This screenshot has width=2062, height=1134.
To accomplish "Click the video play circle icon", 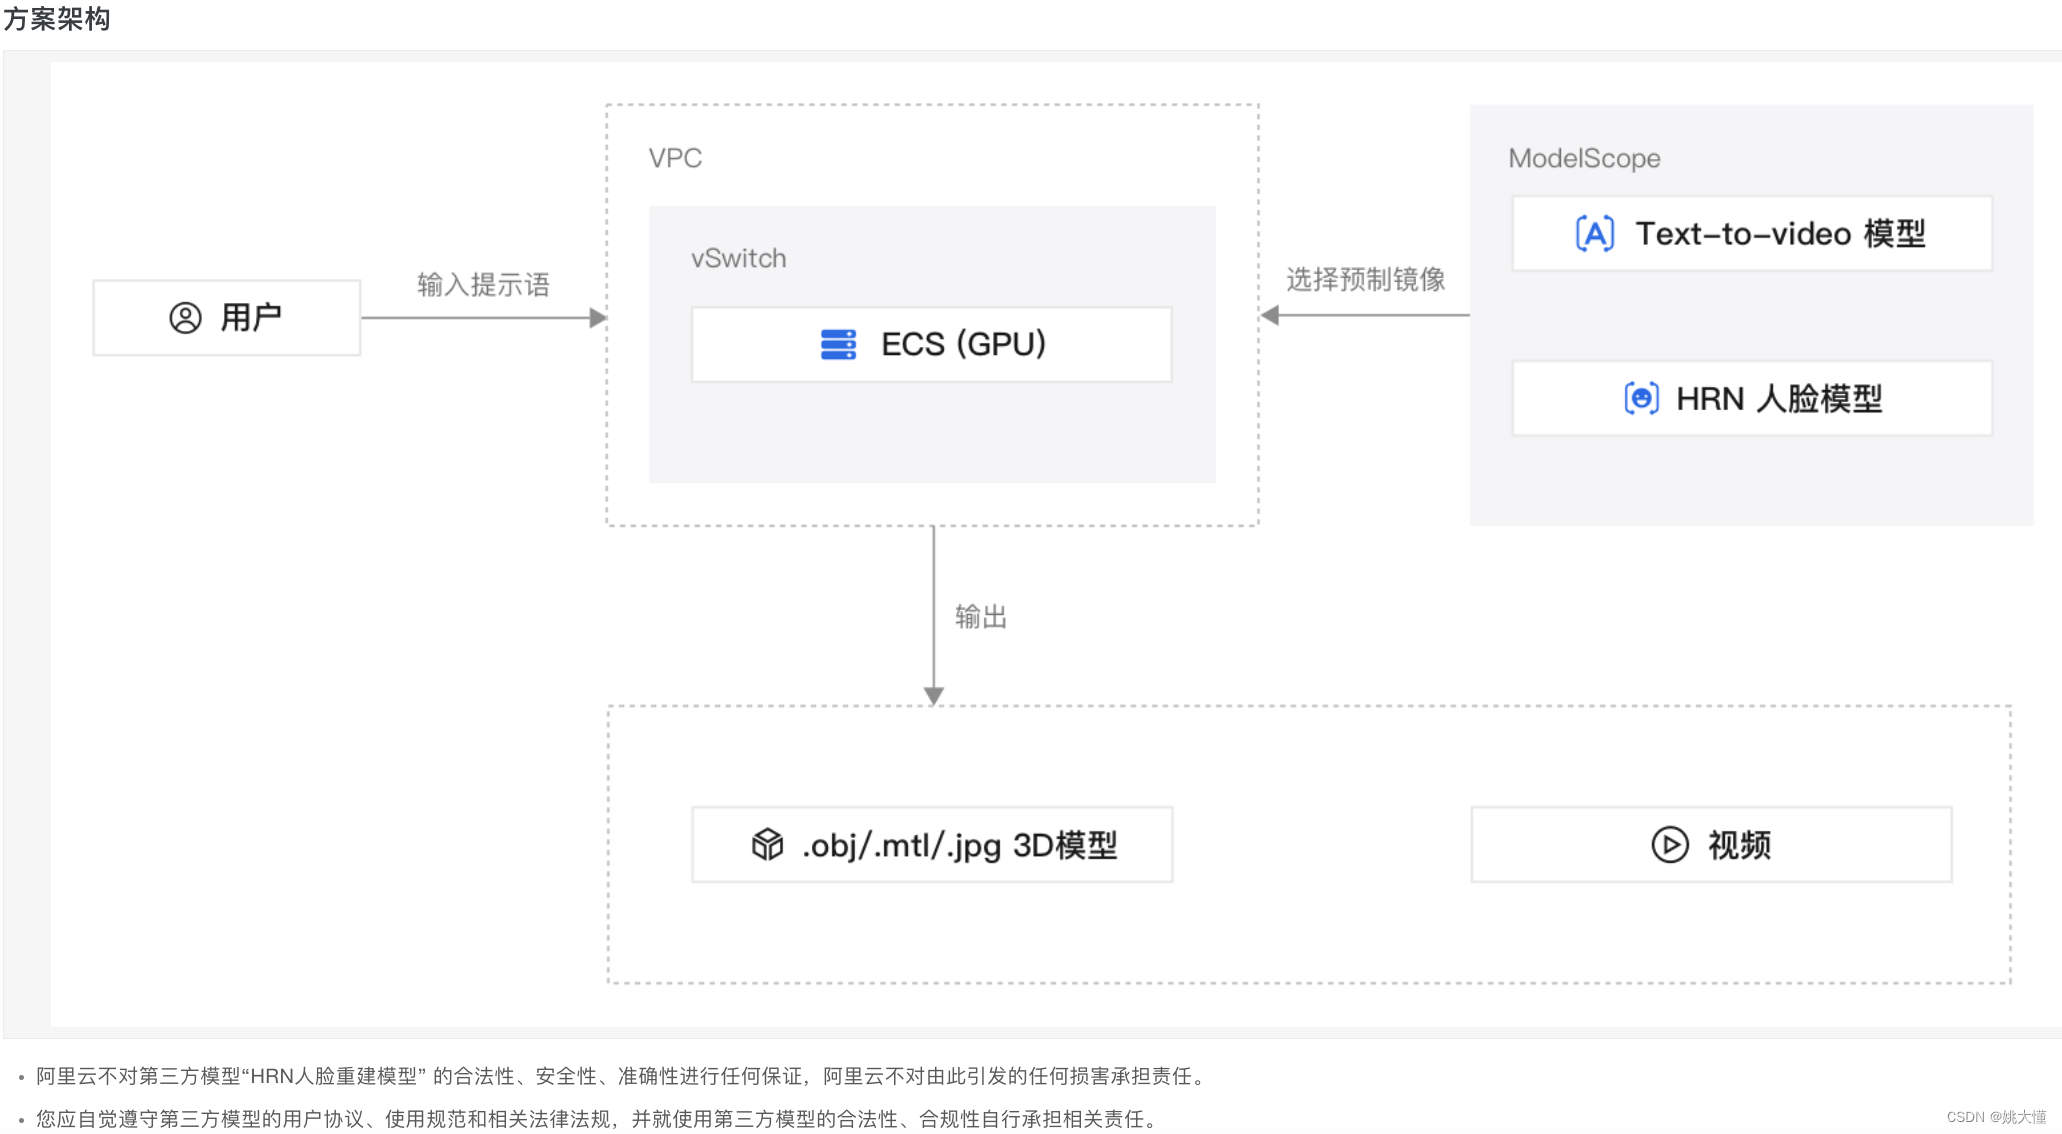I will (1669, 845).
